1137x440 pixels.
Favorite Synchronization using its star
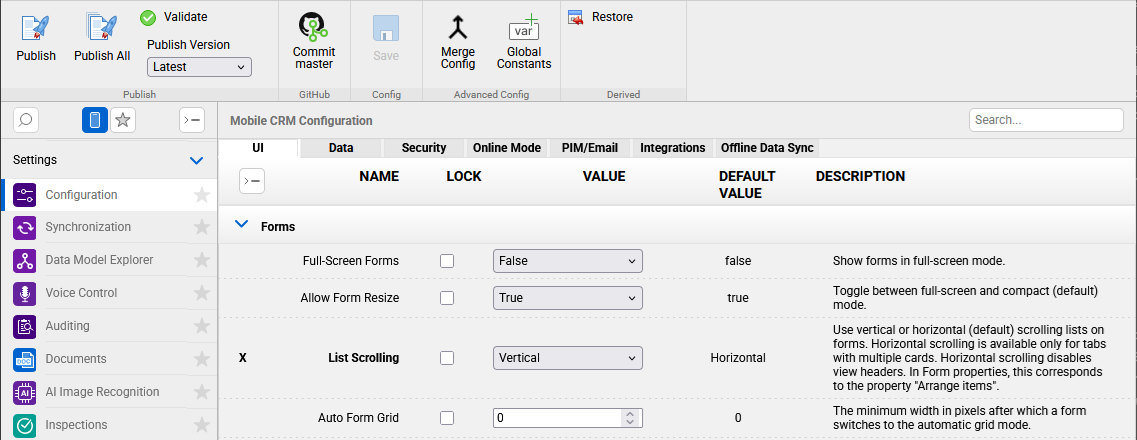click(202, 227)
